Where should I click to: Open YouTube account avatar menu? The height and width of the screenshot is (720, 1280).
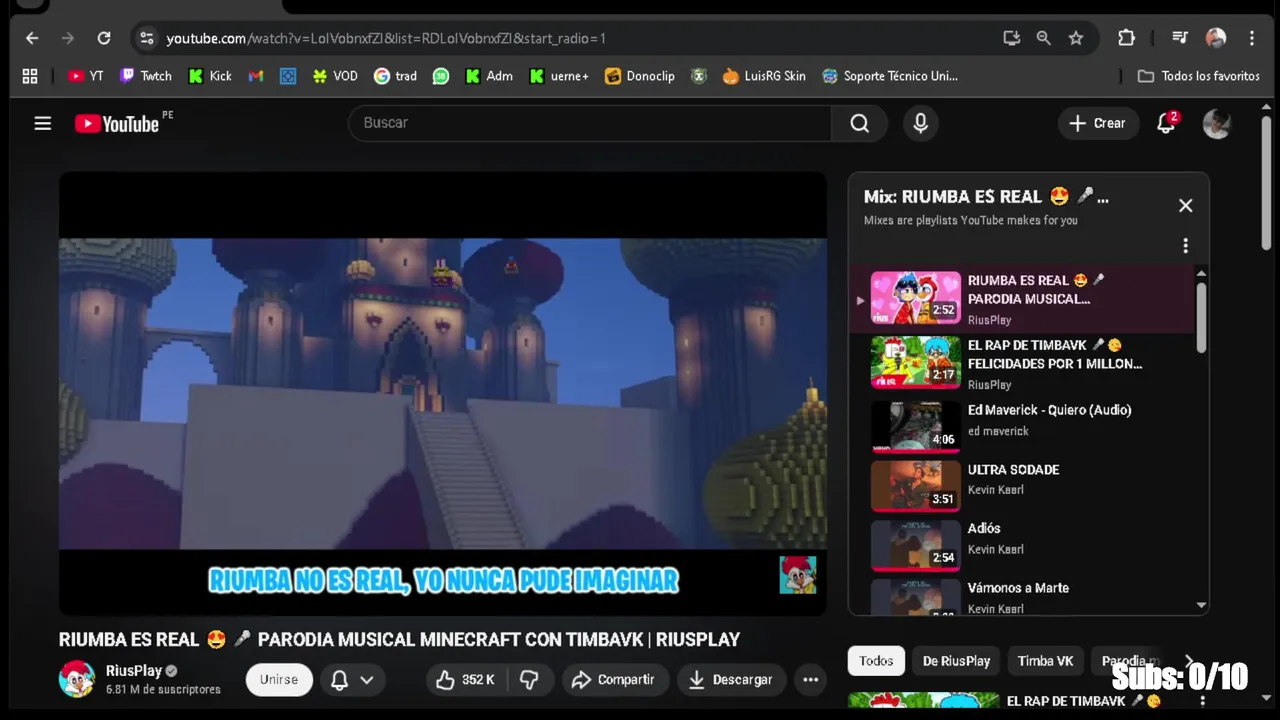(1216, 123)
